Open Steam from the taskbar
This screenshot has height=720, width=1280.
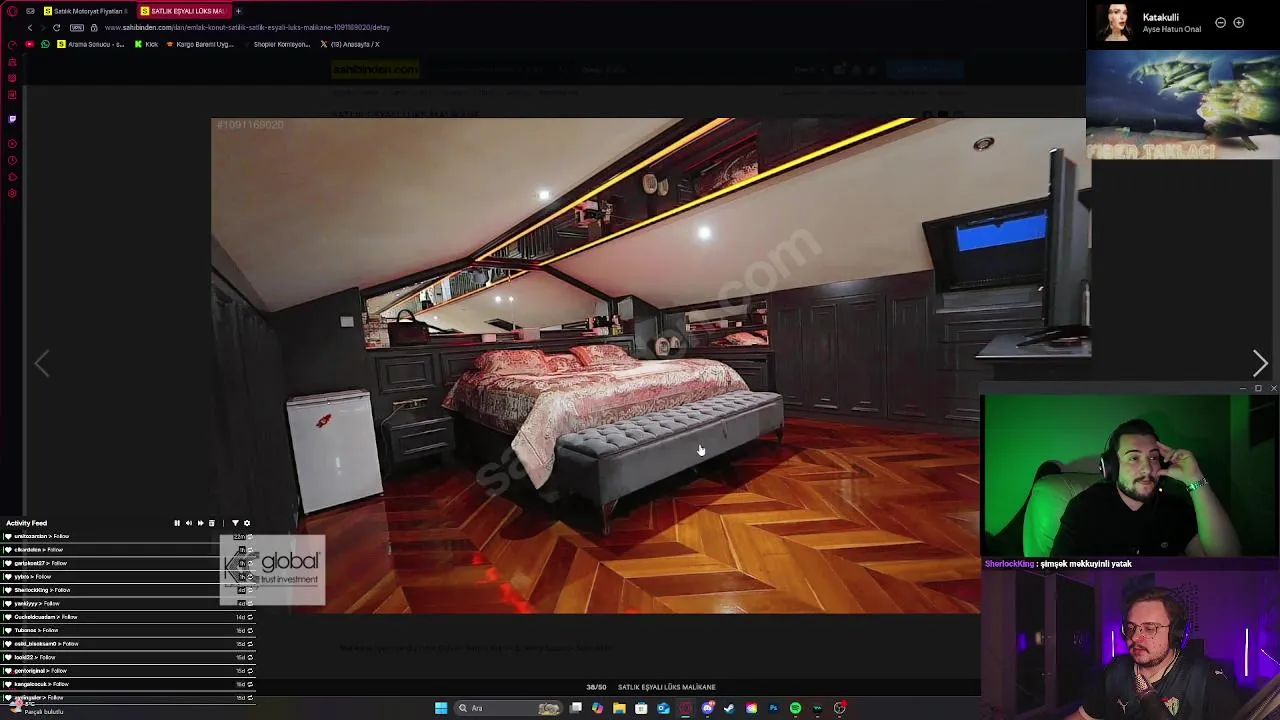coord(728,708)
